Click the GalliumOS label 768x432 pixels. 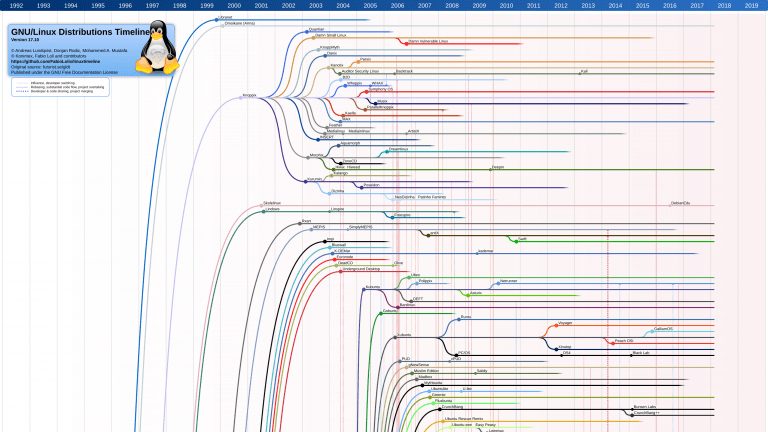pyautogui.click(x=663, y=329)
